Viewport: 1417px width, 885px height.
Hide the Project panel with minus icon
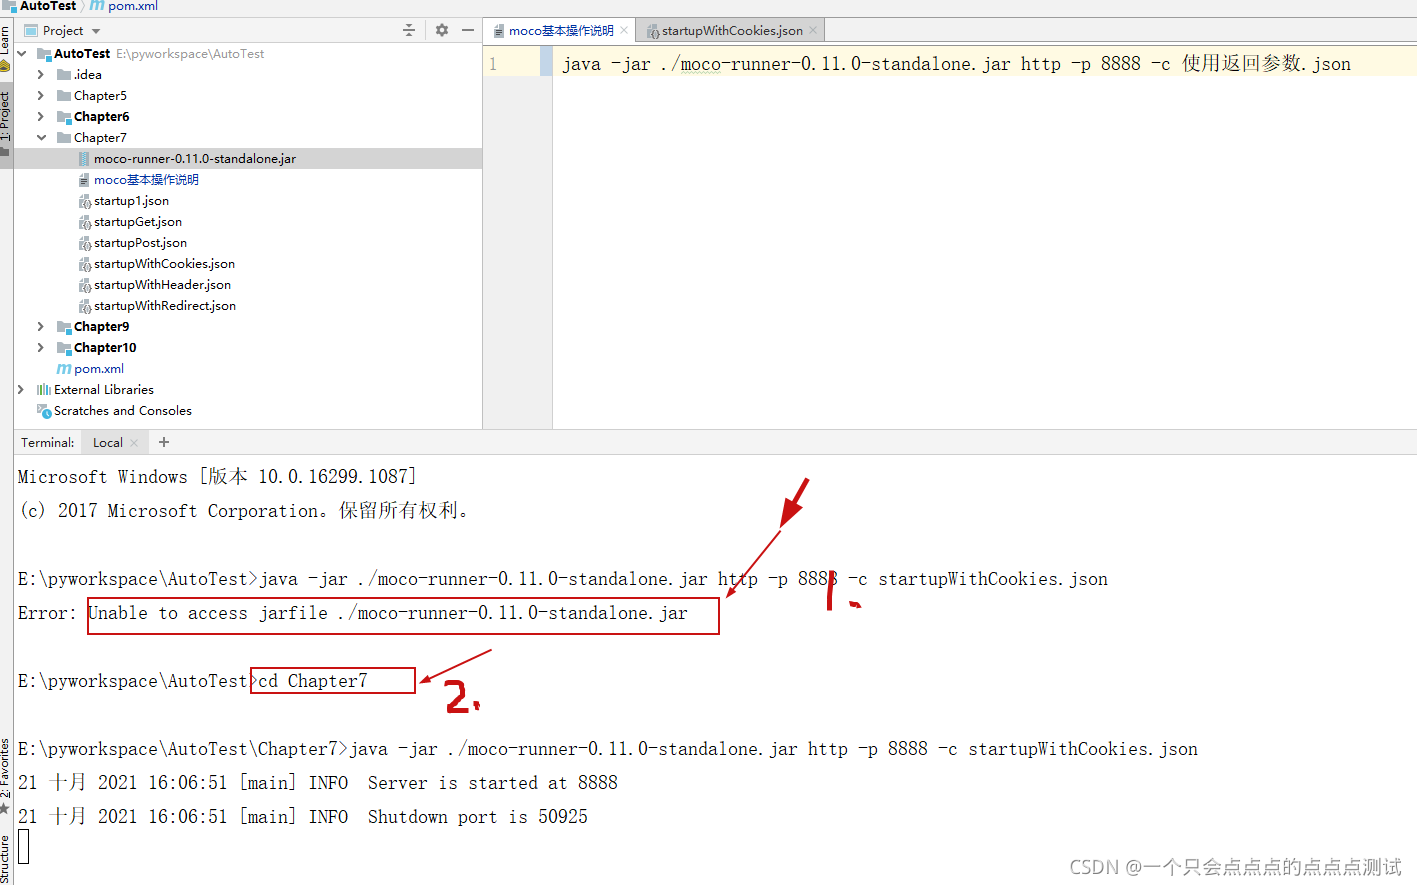(468, 30)
